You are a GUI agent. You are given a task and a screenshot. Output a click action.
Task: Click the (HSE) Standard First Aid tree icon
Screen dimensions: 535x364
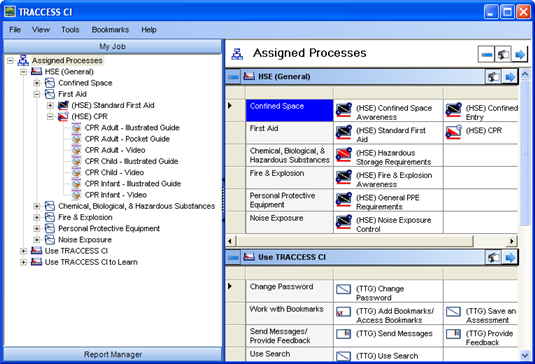63,105
